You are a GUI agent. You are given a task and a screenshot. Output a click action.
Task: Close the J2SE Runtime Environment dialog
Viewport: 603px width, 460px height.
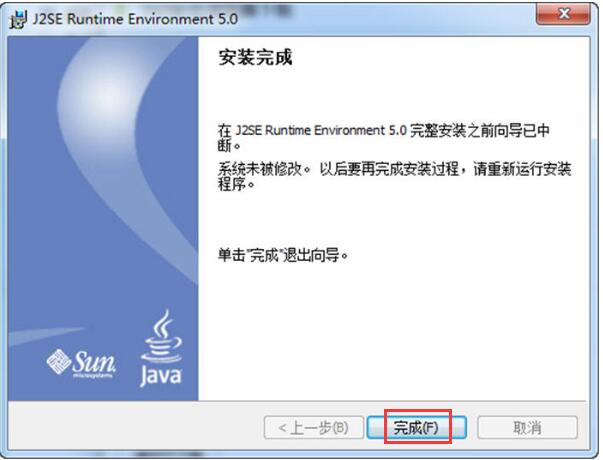[563, 14]
